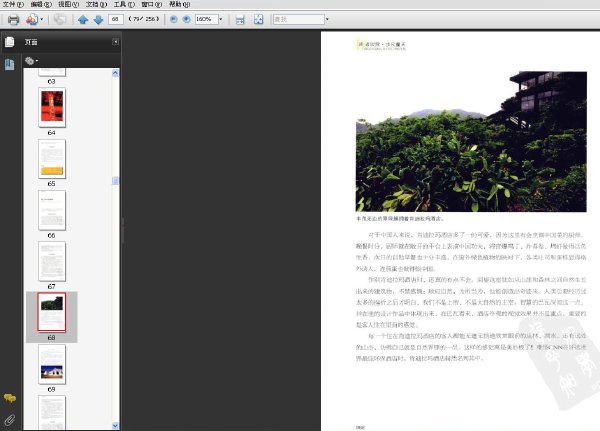Open the pages panel gear options menu
600x431 pixels.
[31, 60]
